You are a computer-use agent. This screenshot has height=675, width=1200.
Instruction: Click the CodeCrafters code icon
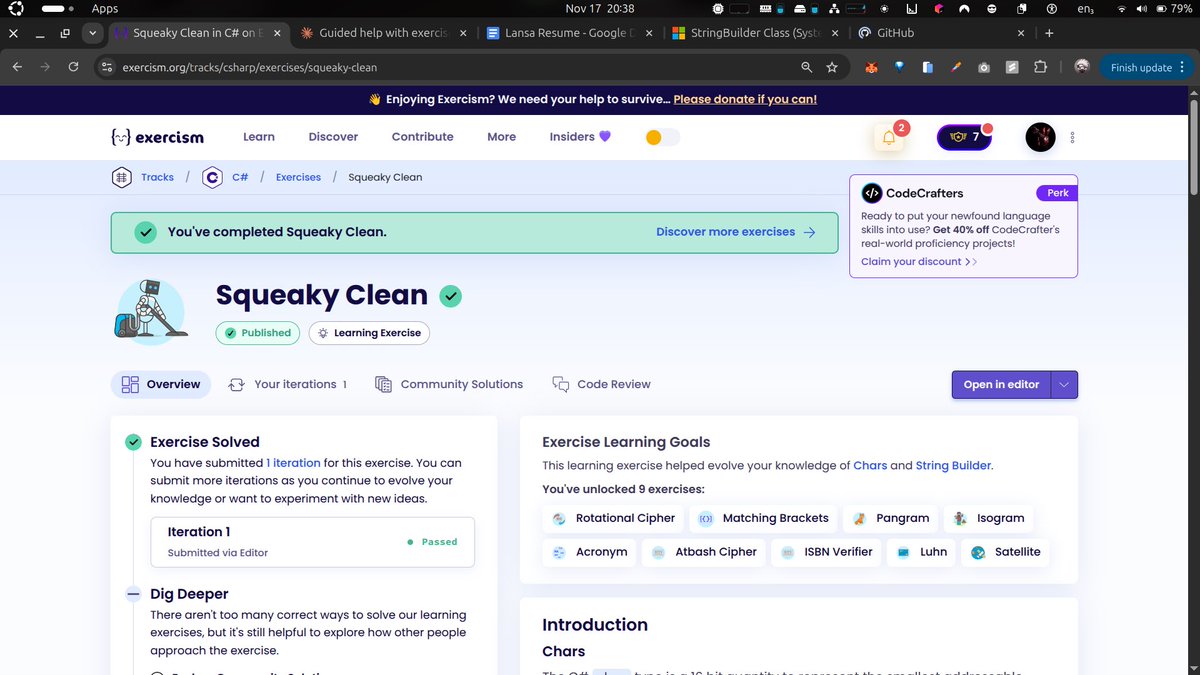(872, 192)
